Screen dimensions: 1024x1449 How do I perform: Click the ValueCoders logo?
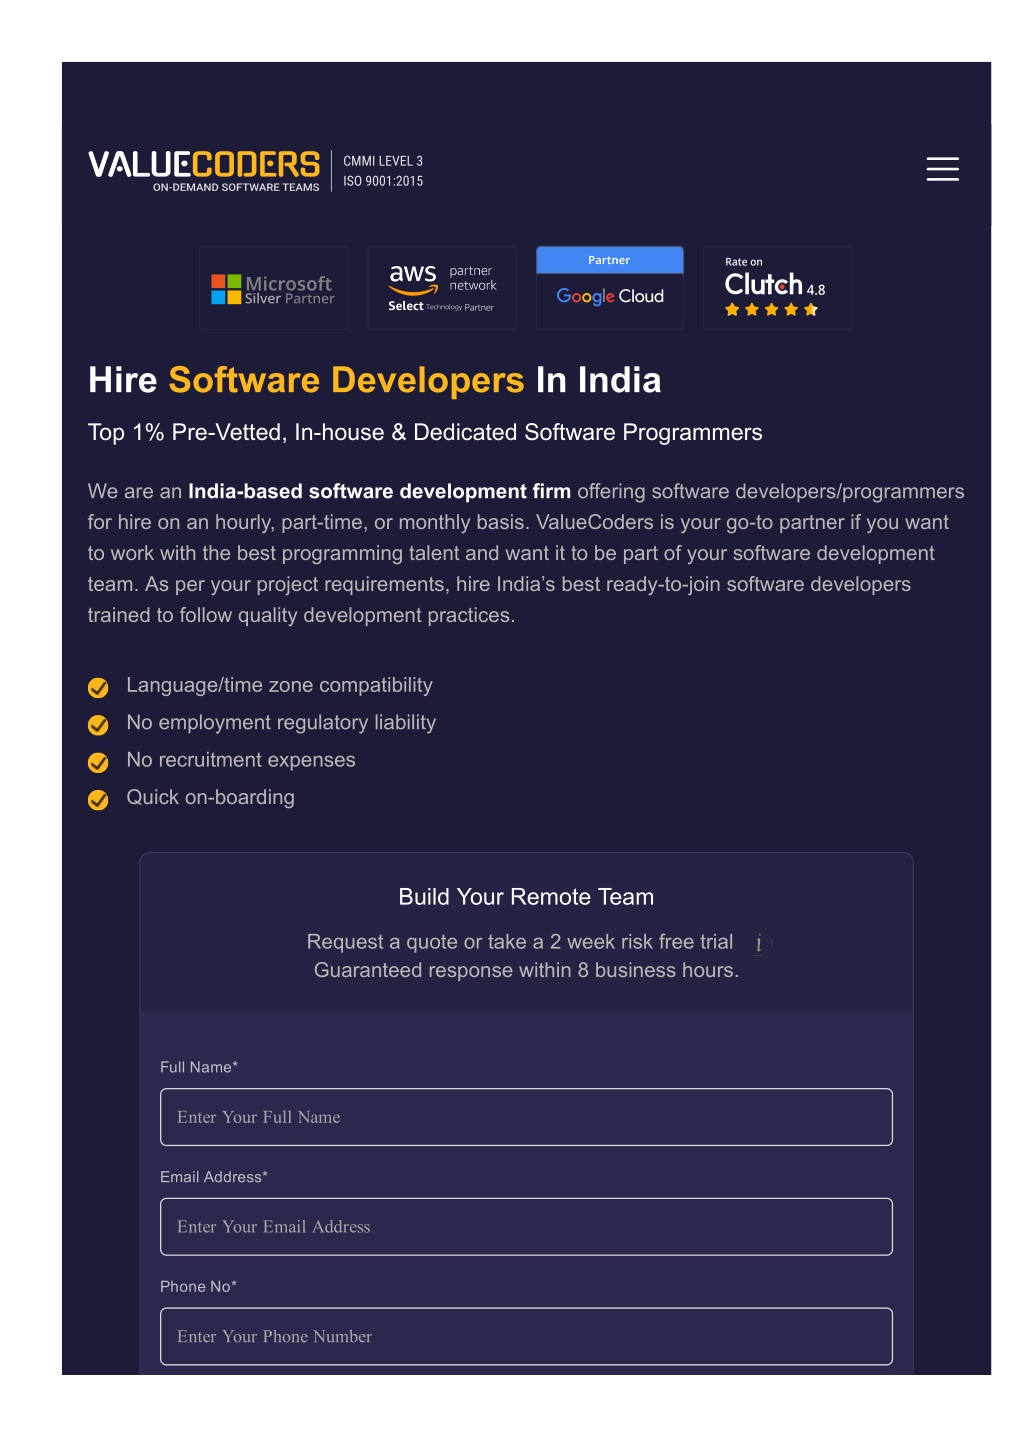(204, 170)
